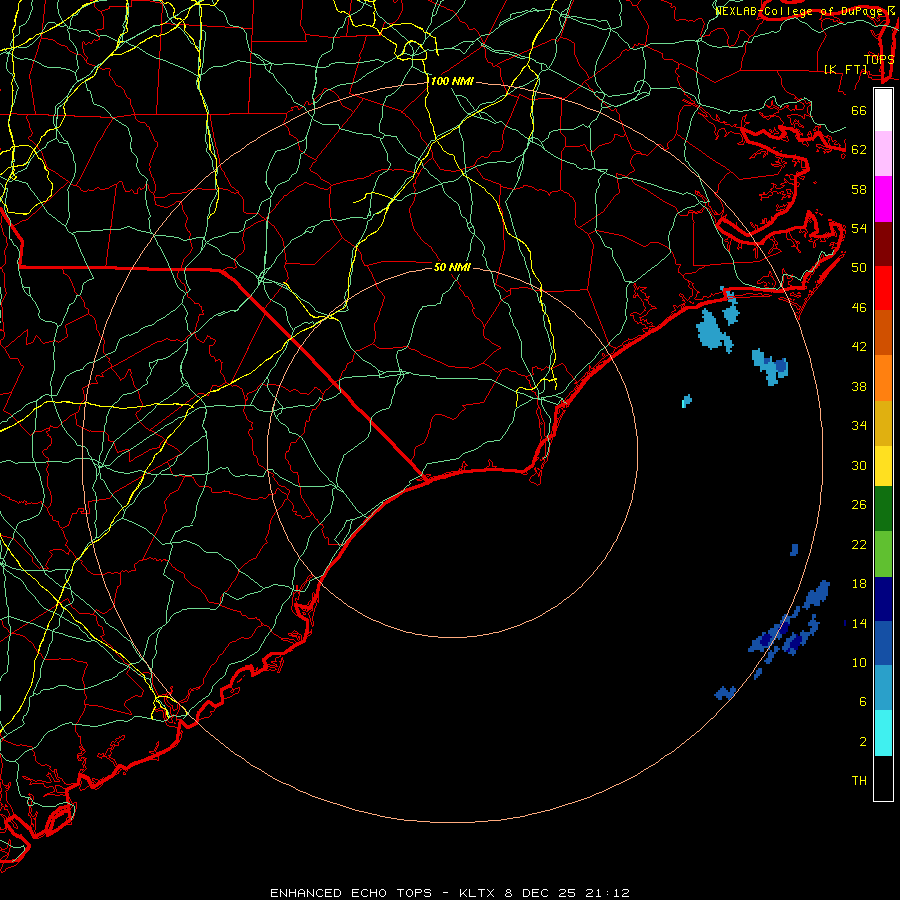
Task: Pick the cyan legend color swatch
Action: coord(883,733)
